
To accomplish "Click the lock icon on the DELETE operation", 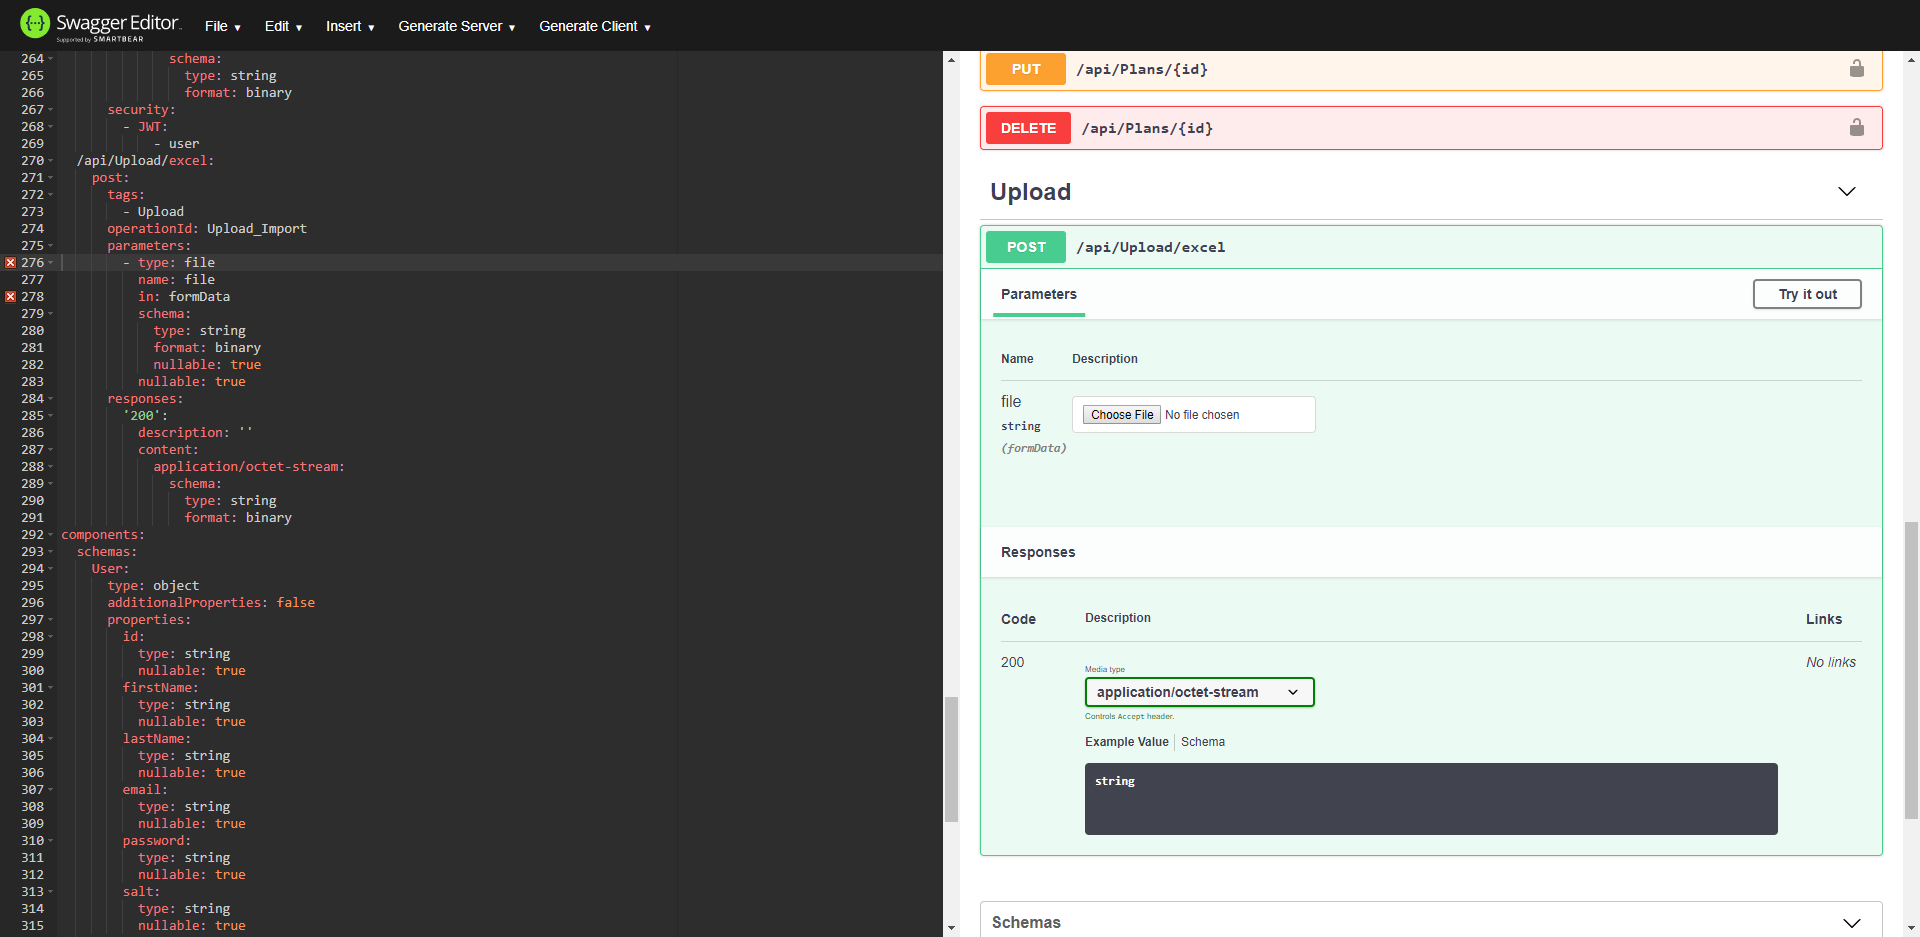I will (x=1857, y=127).
